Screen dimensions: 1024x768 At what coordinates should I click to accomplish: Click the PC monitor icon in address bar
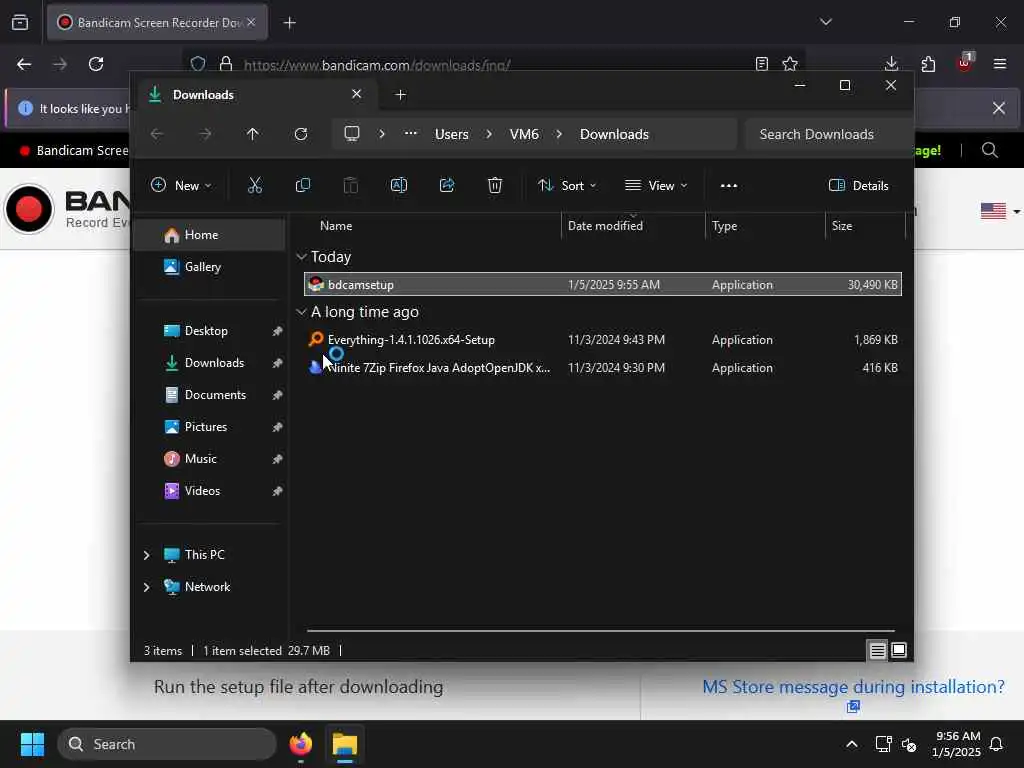point(352,134)
